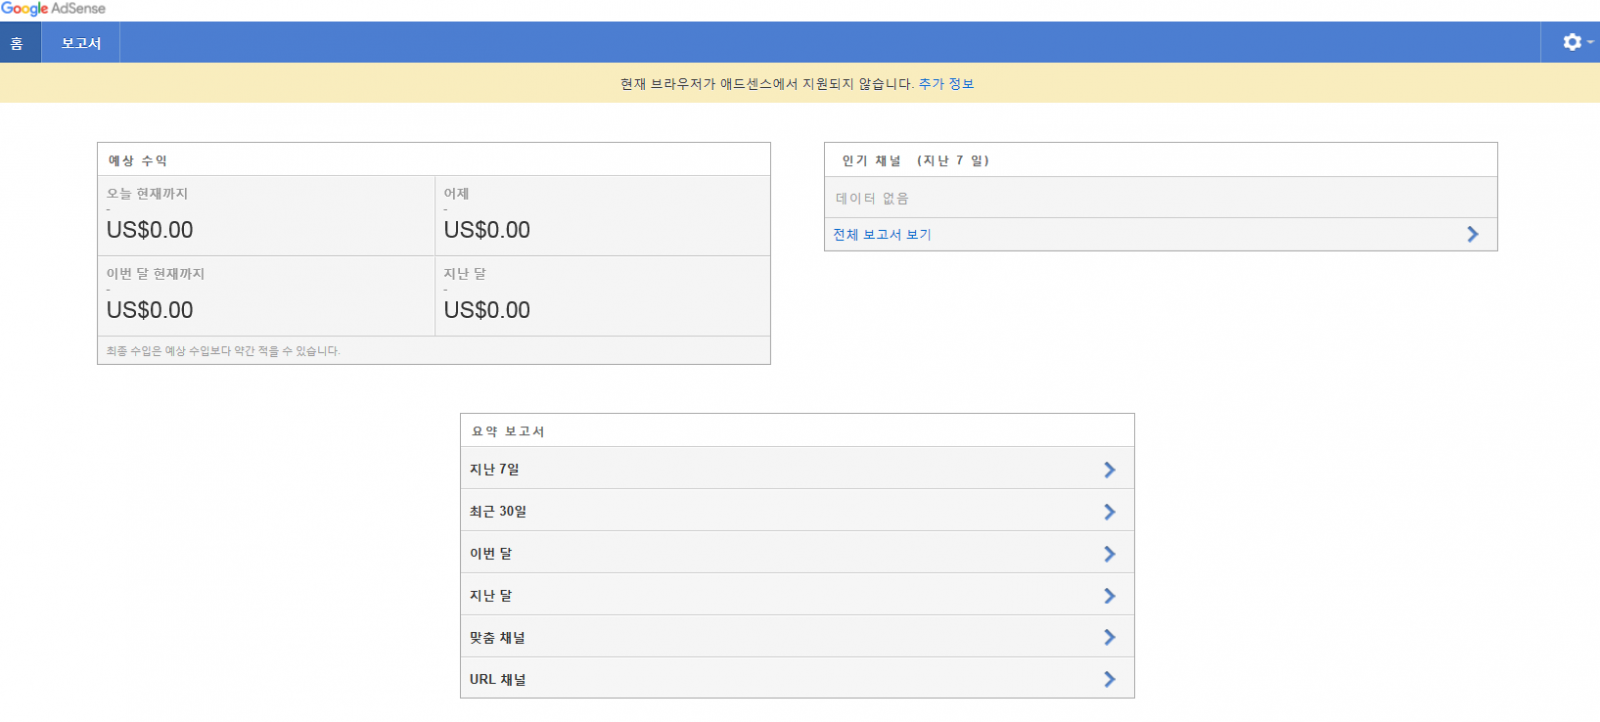Open the 전체 보고서 보기 link
This screenshot has width=1600, height=722.
click(x=882, y=234)
